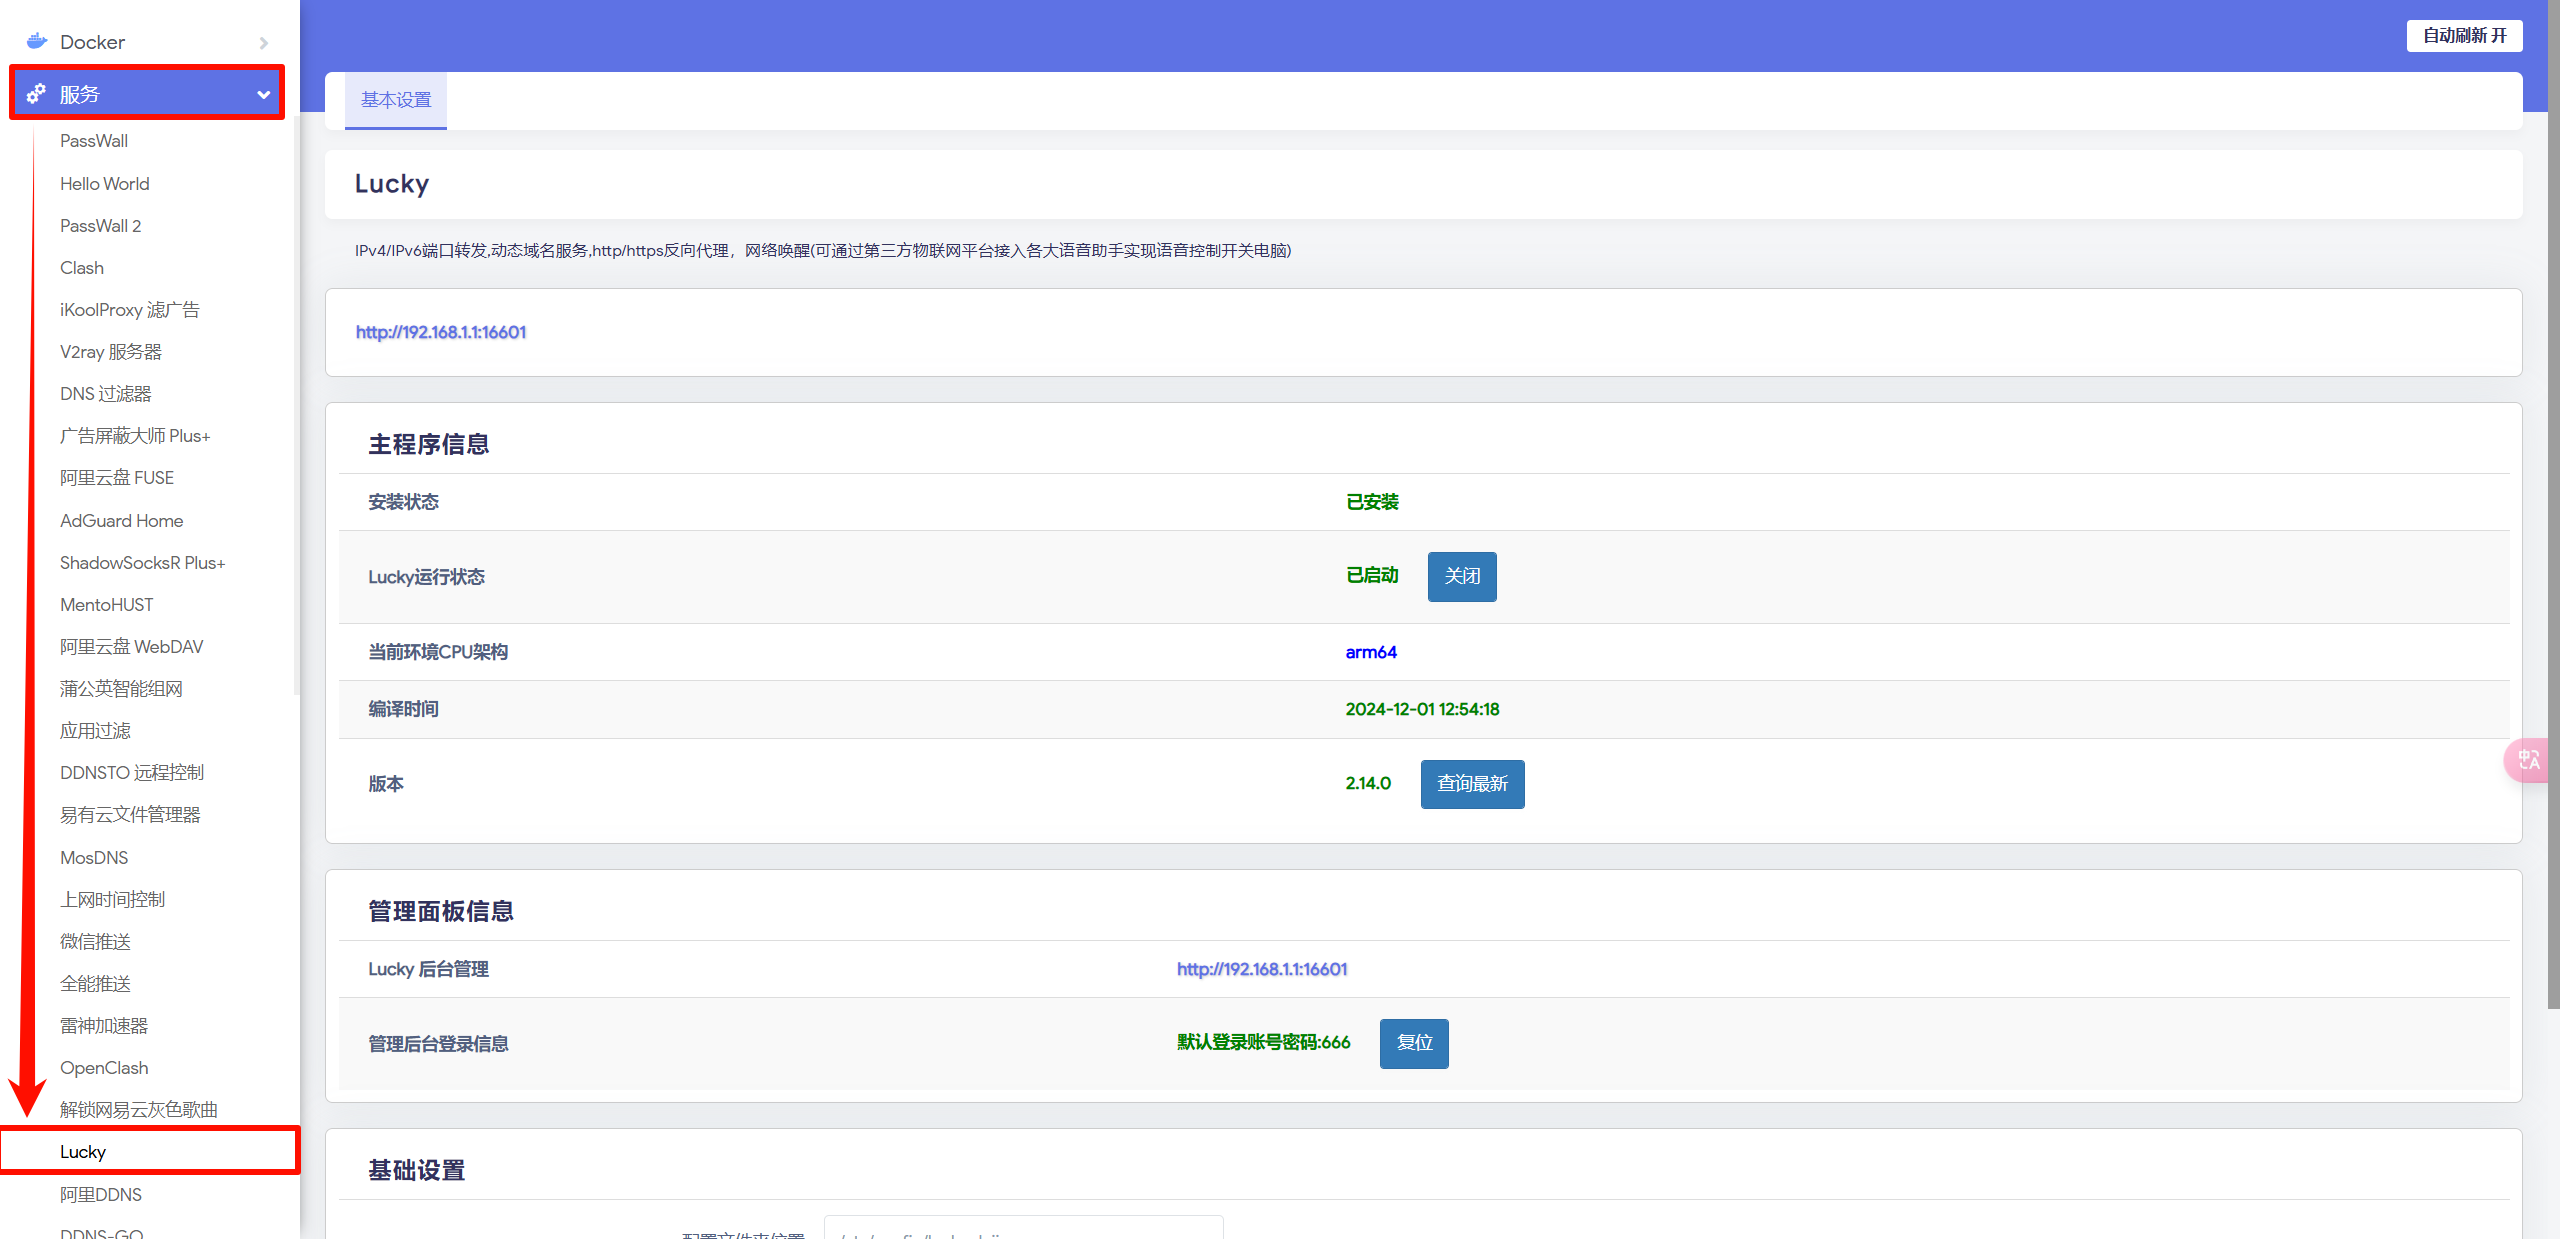
Task: Open the top http://192.168.1.1:16601 link
Action: pyautogui.click(x=441, y=332)
